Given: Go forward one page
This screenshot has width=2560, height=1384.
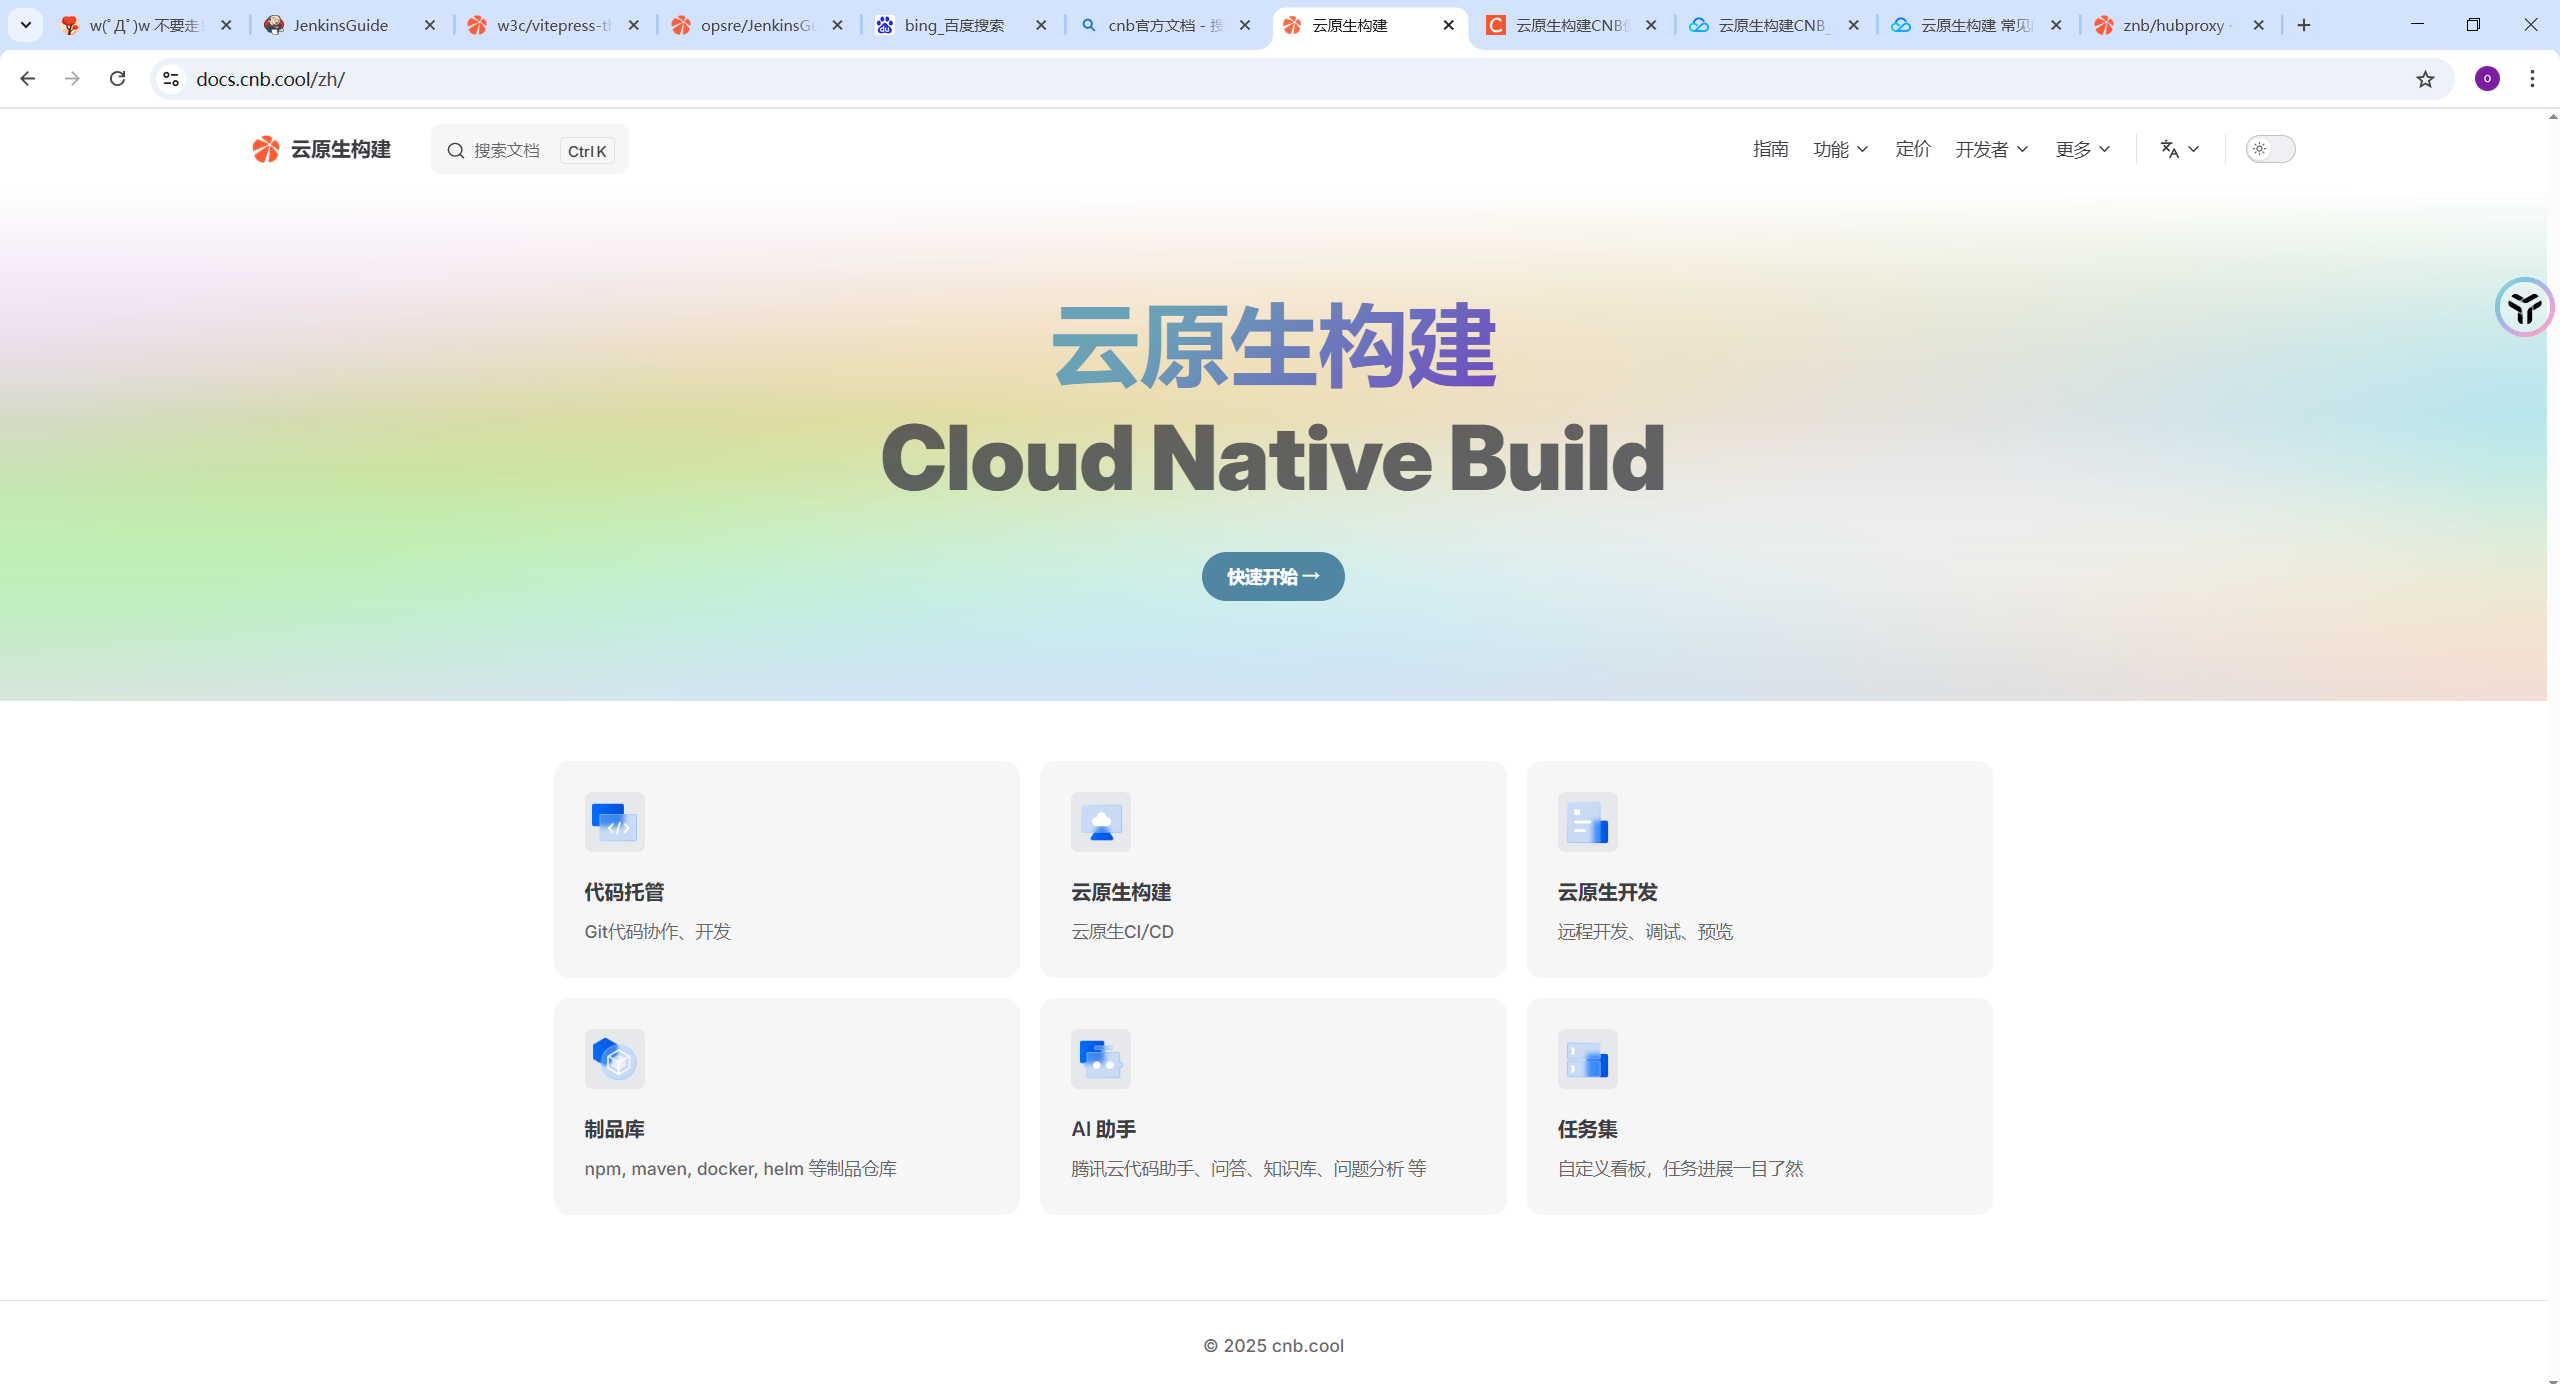Looking at the screenshot, I should pyautogui.click(x=72, y=78).
